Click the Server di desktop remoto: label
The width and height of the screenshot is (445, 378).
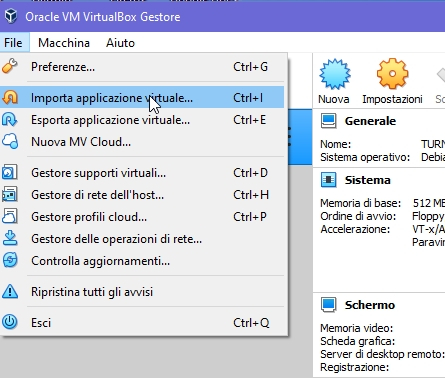(x=382, y=354)
